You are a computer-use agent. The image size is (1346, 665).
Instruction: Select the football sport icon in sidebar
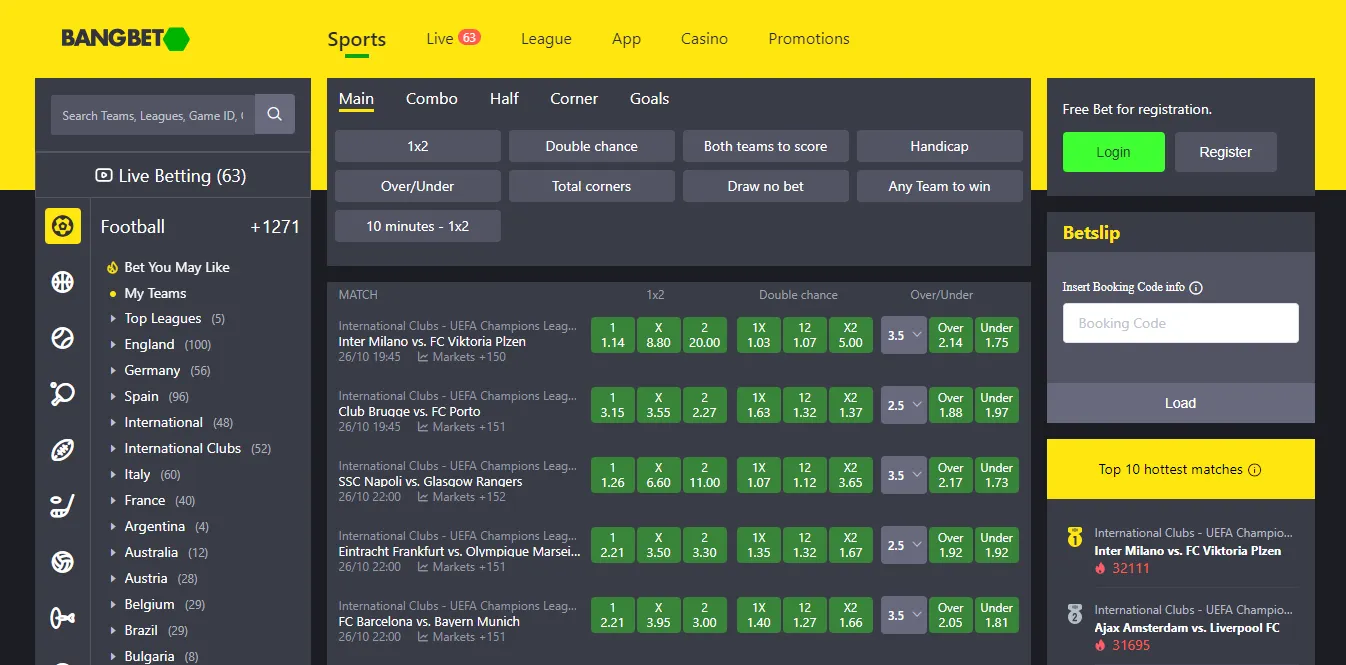click(63, 226)
